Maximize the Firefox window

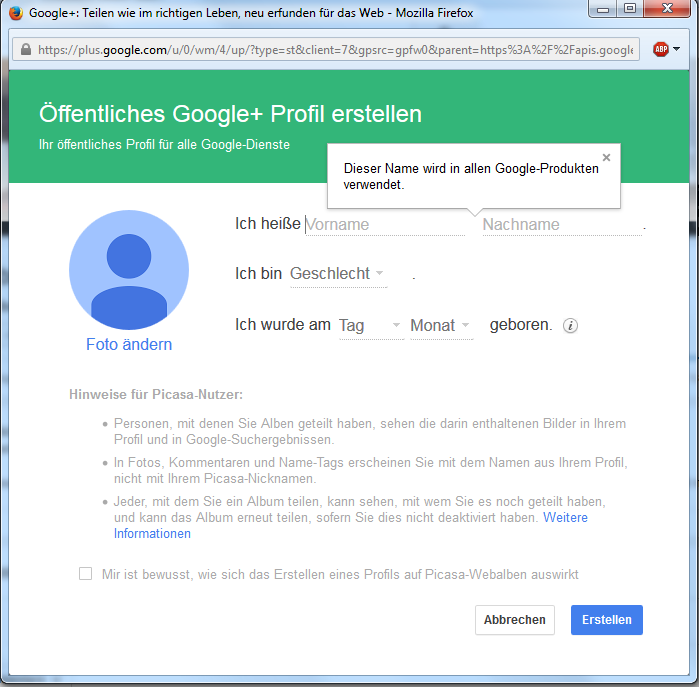630,9
